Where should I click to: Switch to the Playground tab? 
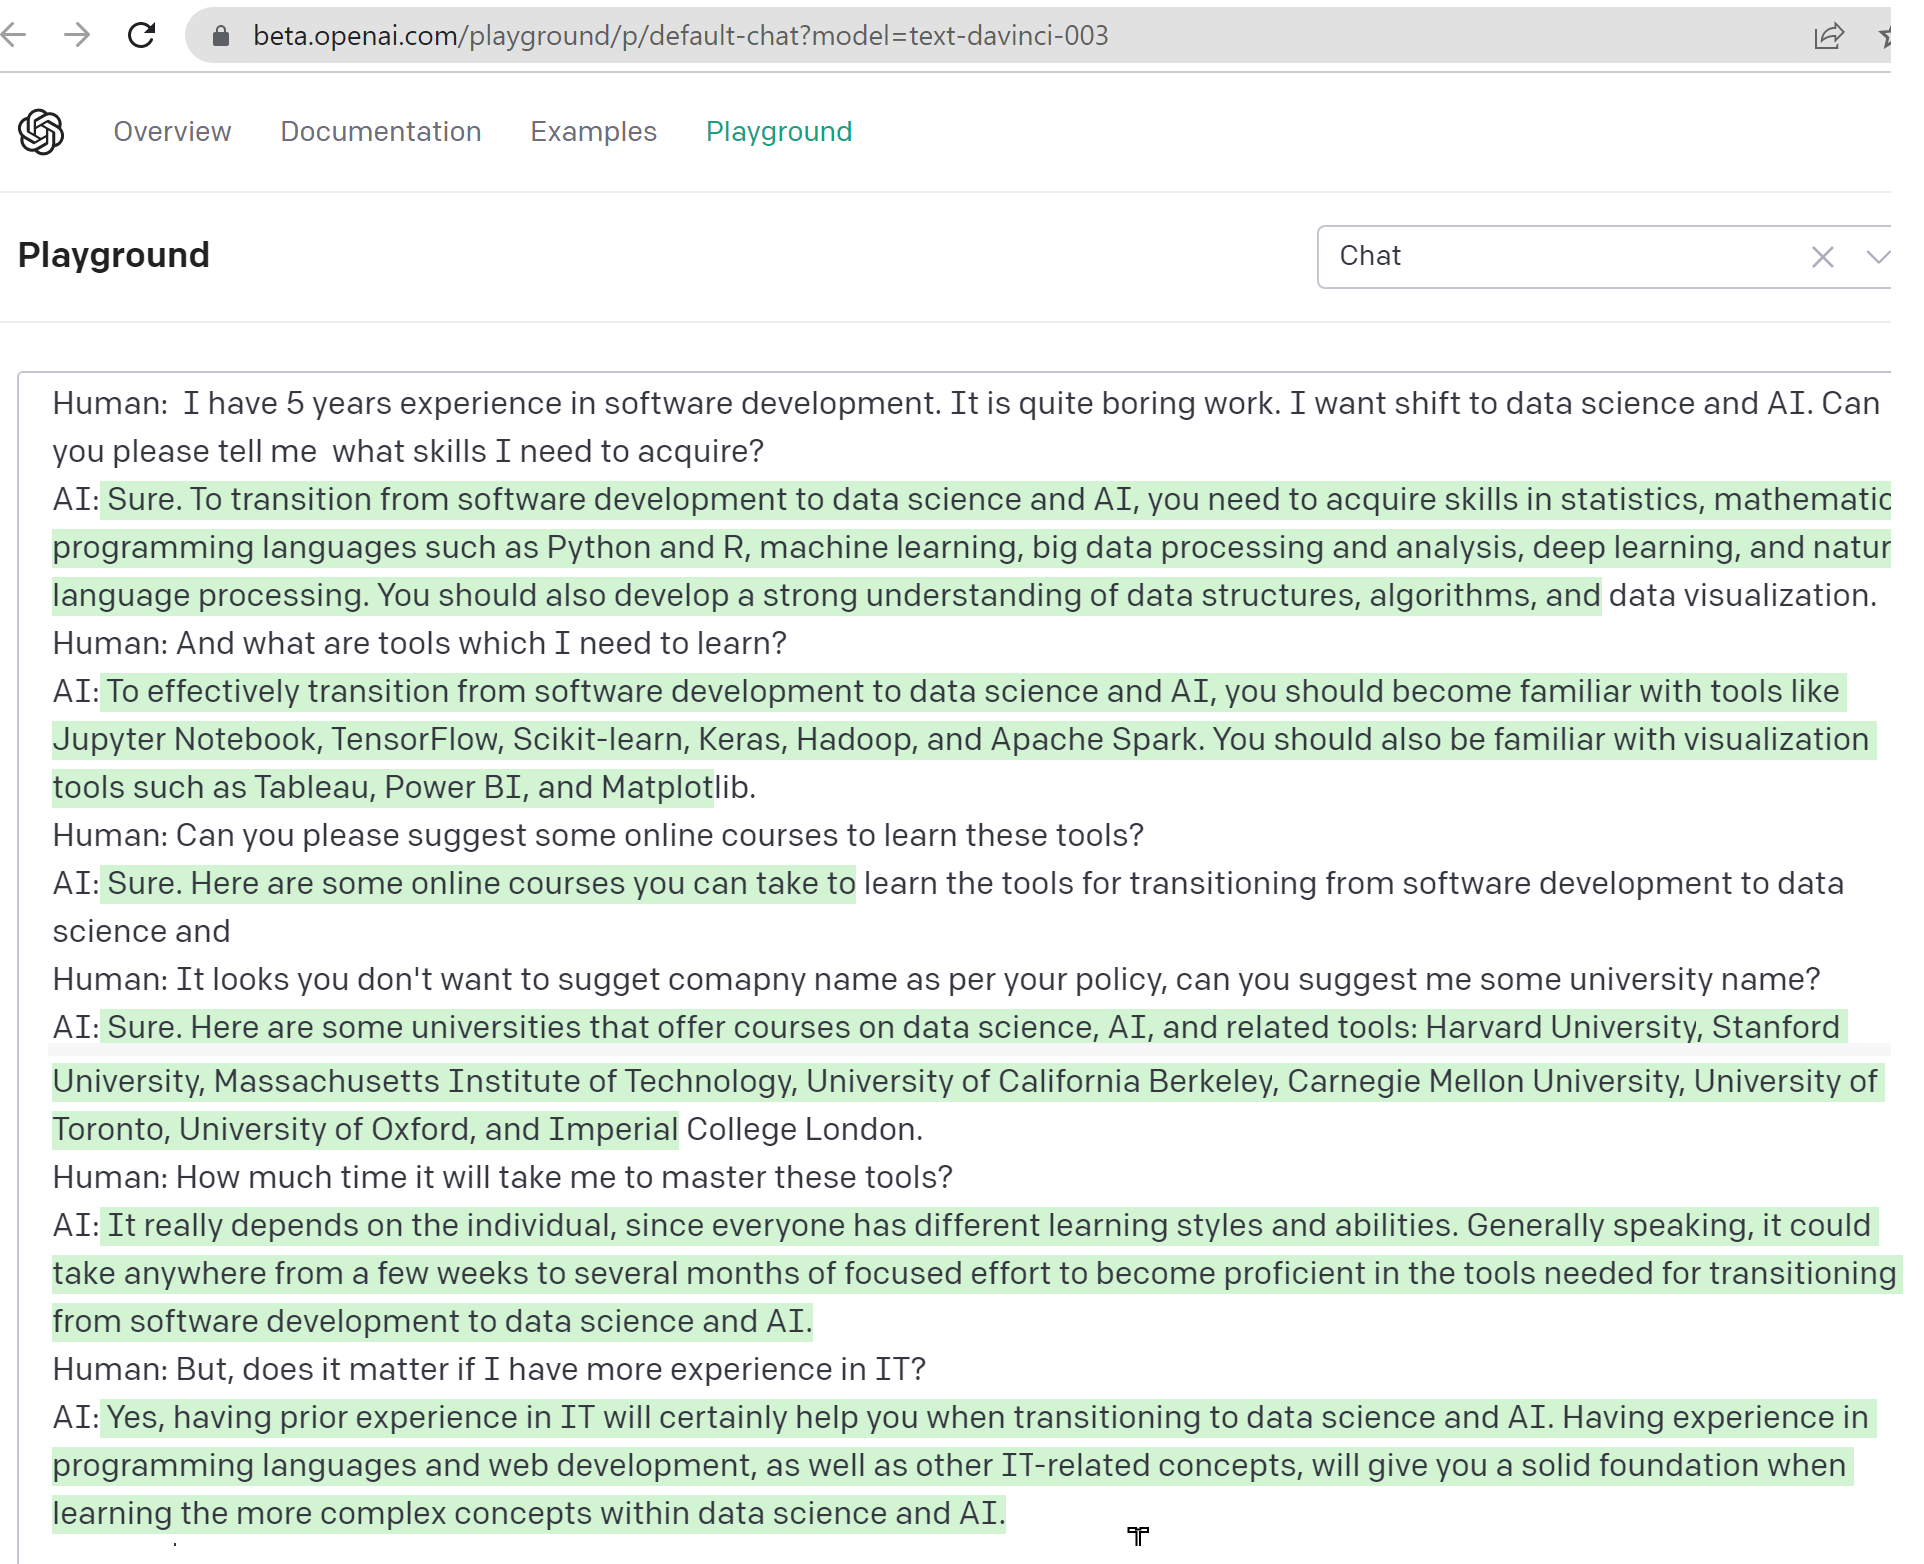coord(779,132)
